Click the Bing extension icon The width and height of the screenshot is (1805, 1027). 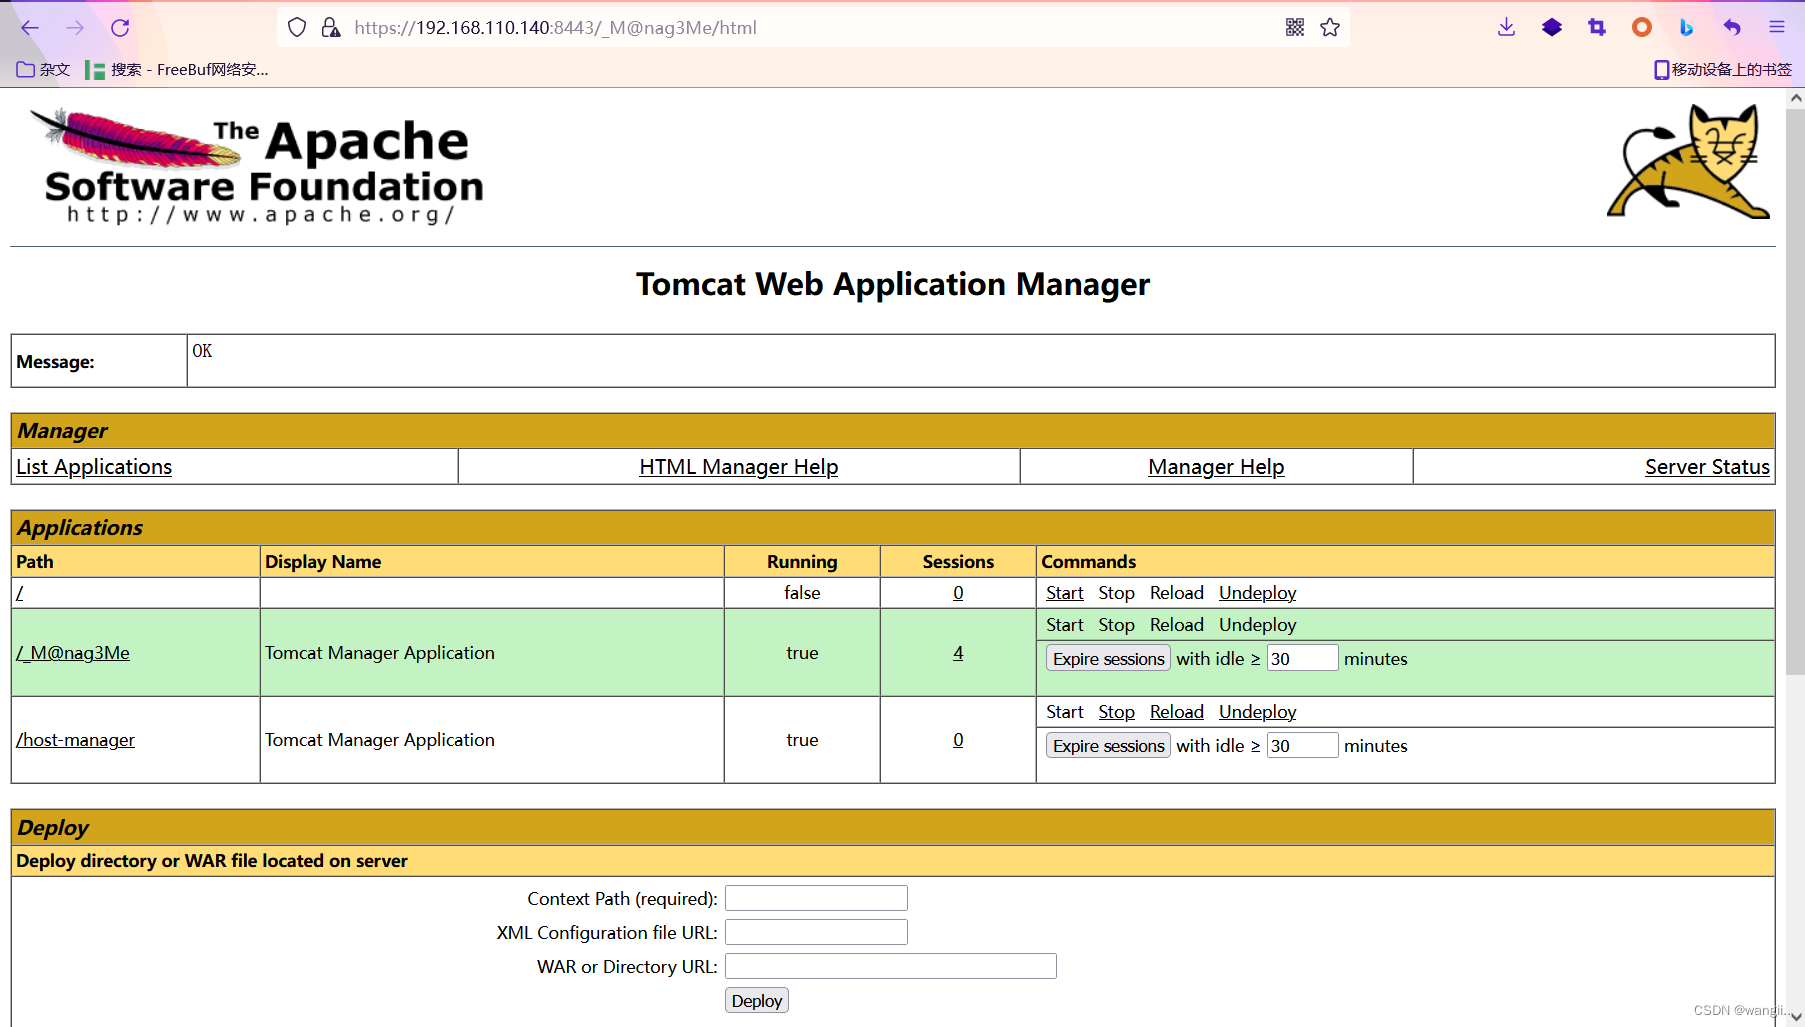pyautogui.click(x=1687, y=28)
